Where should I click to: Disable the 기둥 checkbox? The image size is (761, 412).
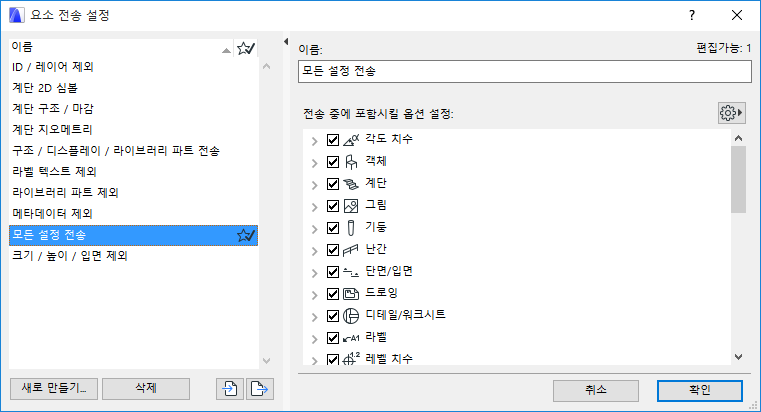(332, 228)
